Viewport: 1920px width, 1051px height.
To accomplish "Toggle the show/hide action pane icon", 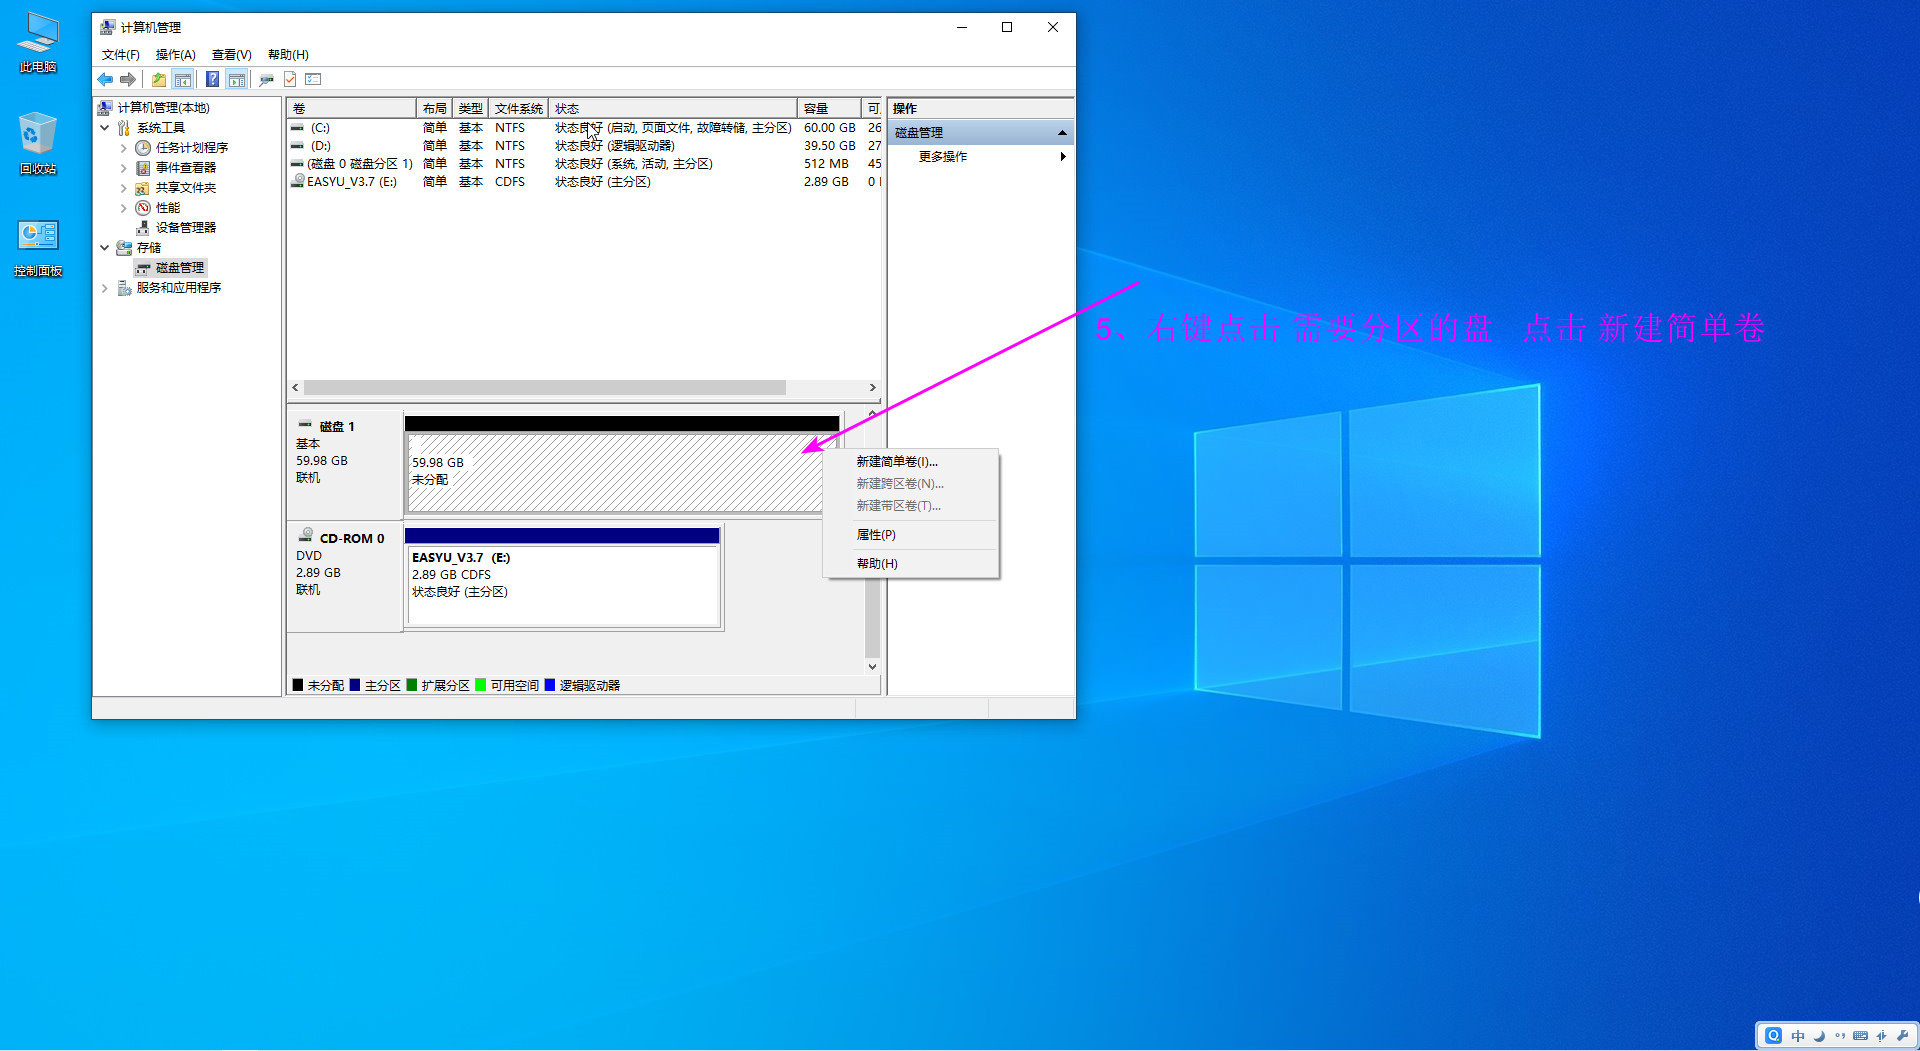I will 236,79.
